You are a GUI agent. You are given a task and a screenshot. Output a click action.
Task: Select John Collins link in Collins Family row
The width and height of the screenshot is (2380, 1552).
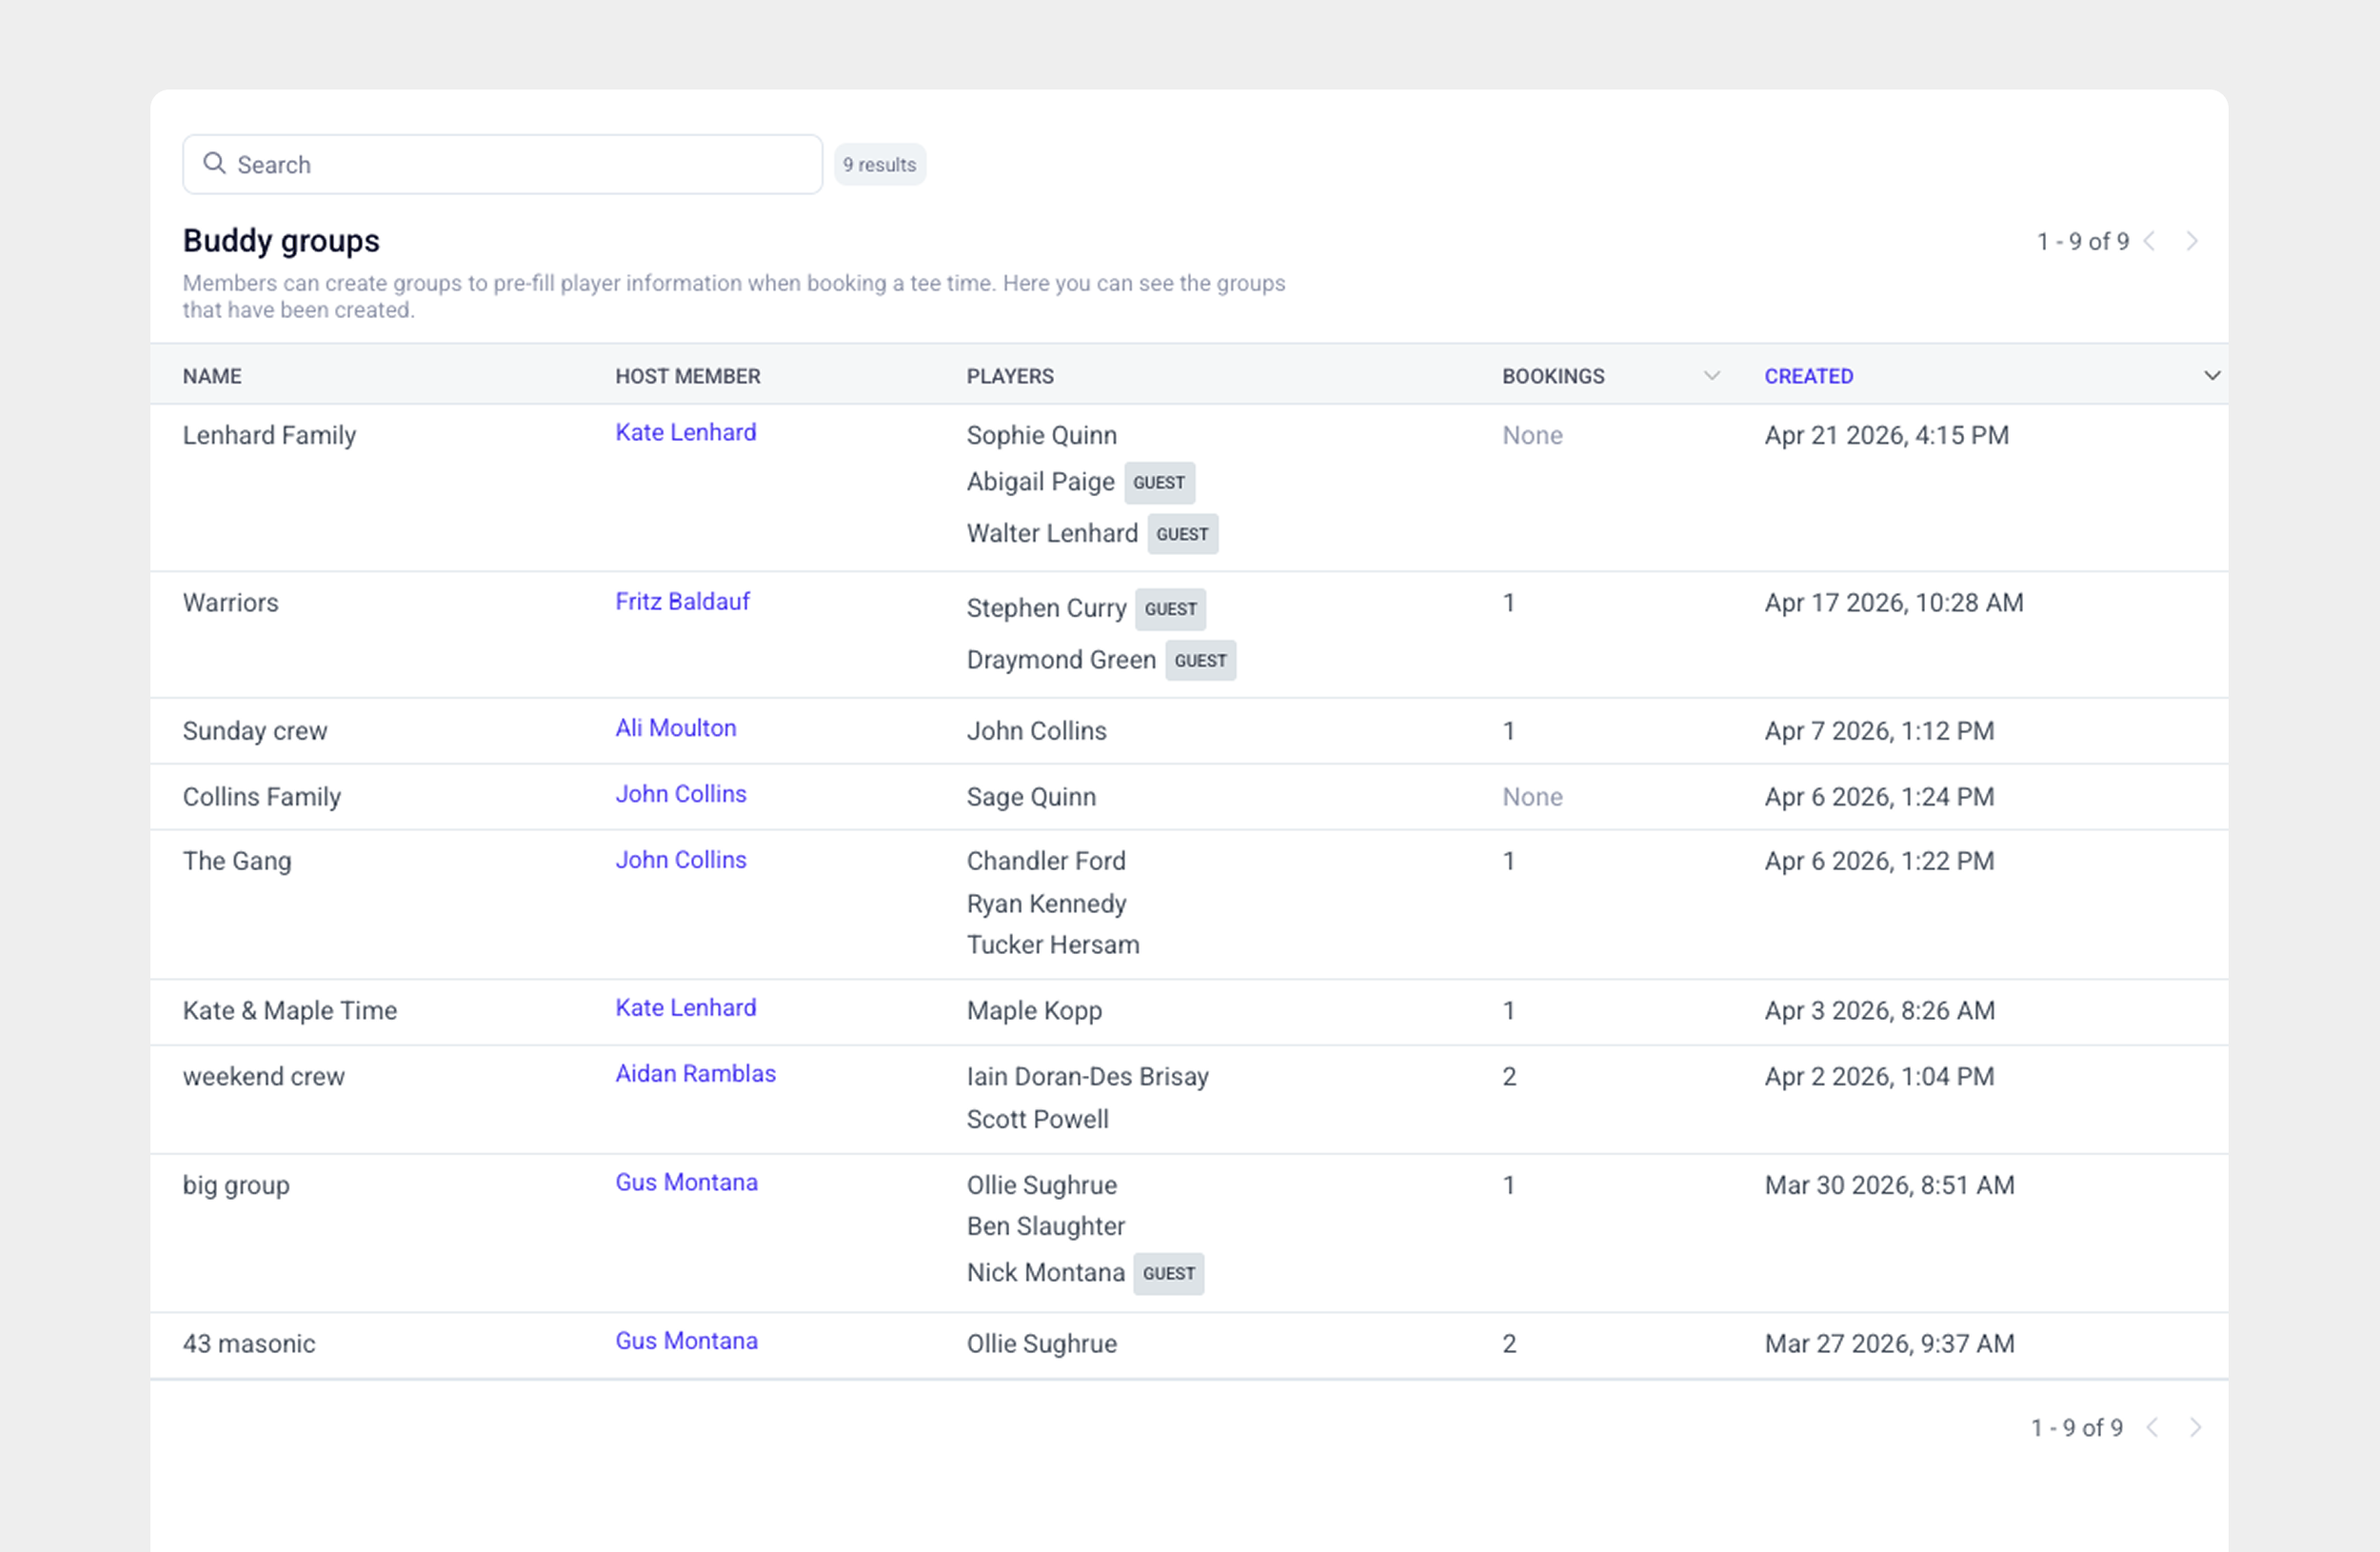[681, 793]
